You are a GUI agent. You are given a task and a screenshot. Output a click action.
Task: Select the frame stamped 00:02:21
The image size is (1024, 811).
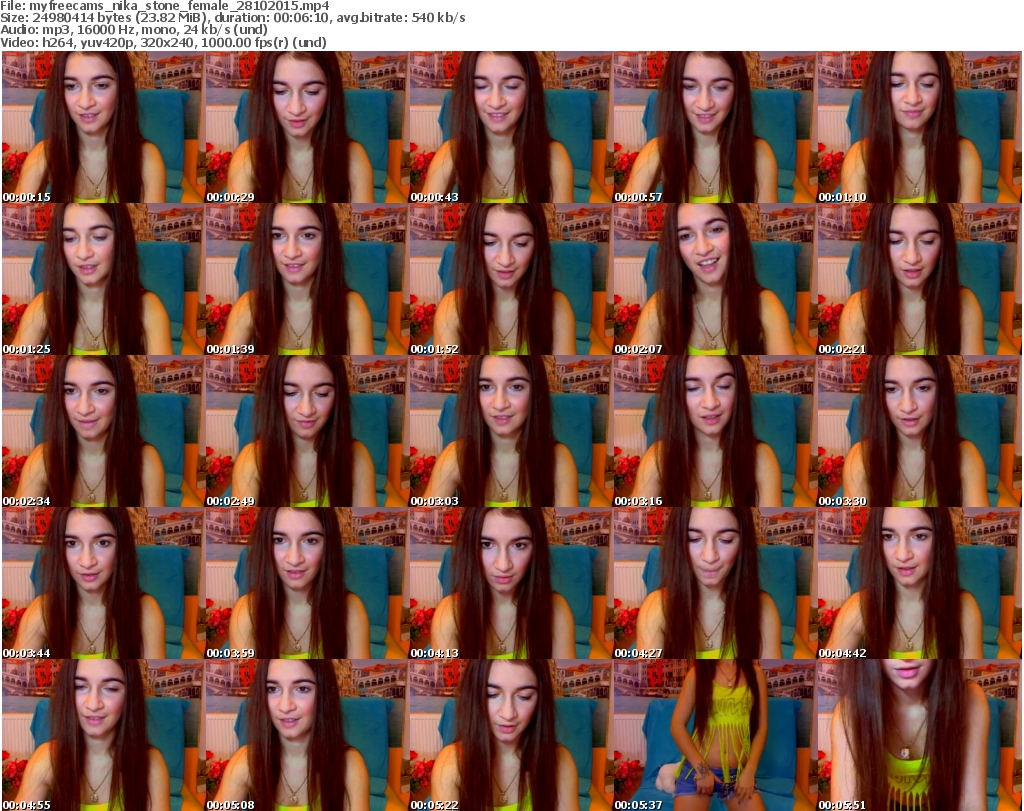pos(919,279)
